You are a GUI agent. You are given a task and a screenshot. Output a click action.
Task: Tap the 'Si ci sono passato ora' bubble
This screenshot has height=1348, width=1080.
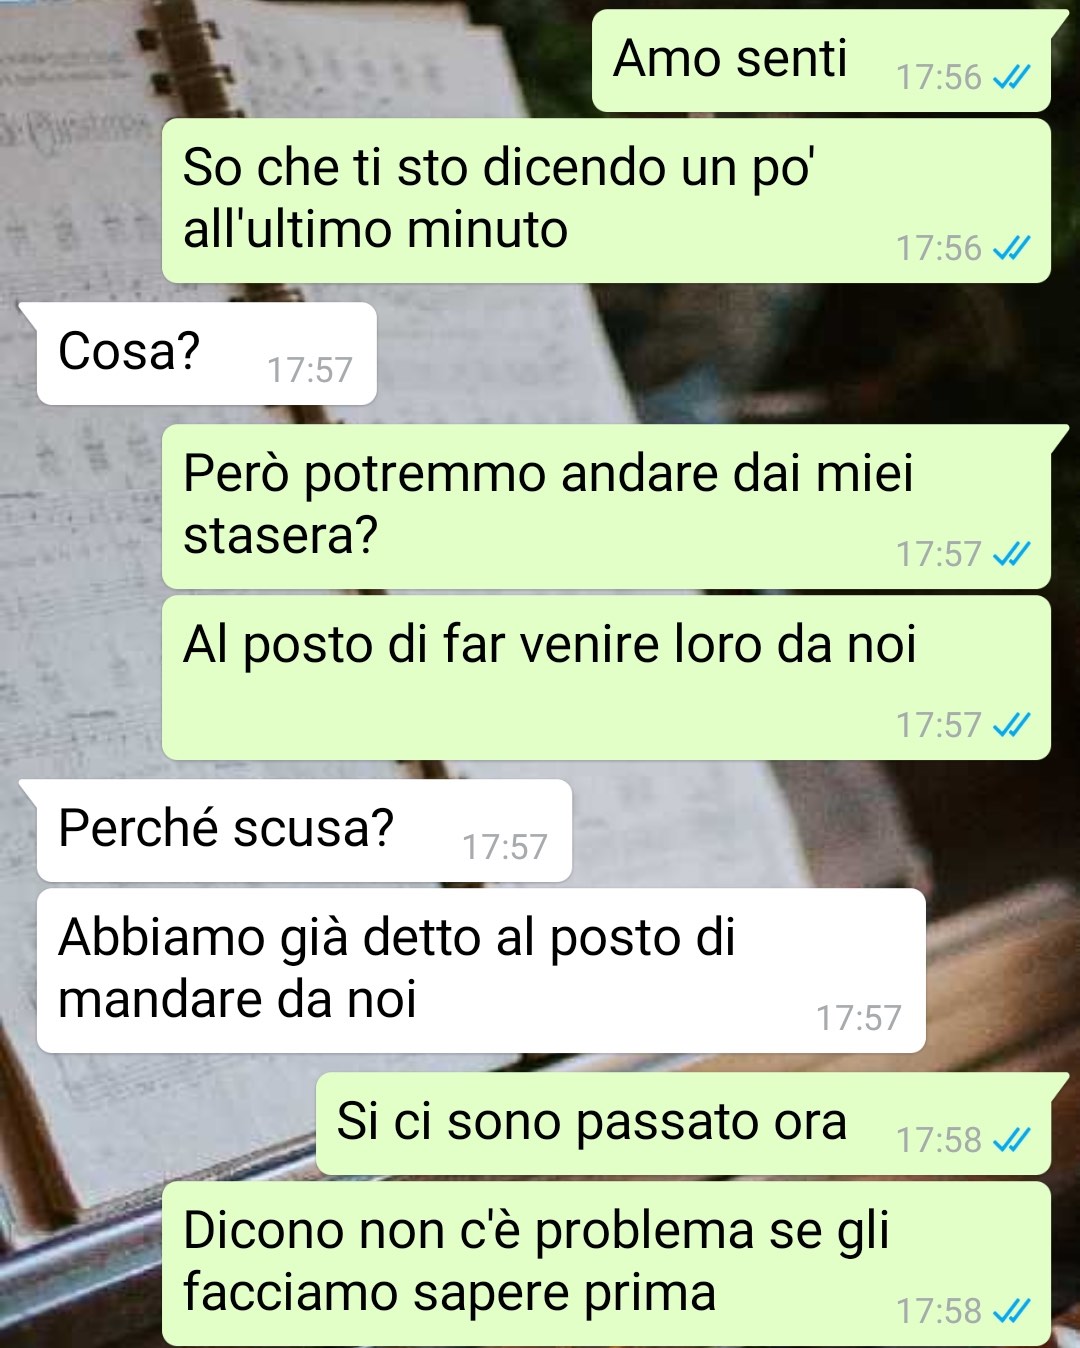click(683, 1124)
